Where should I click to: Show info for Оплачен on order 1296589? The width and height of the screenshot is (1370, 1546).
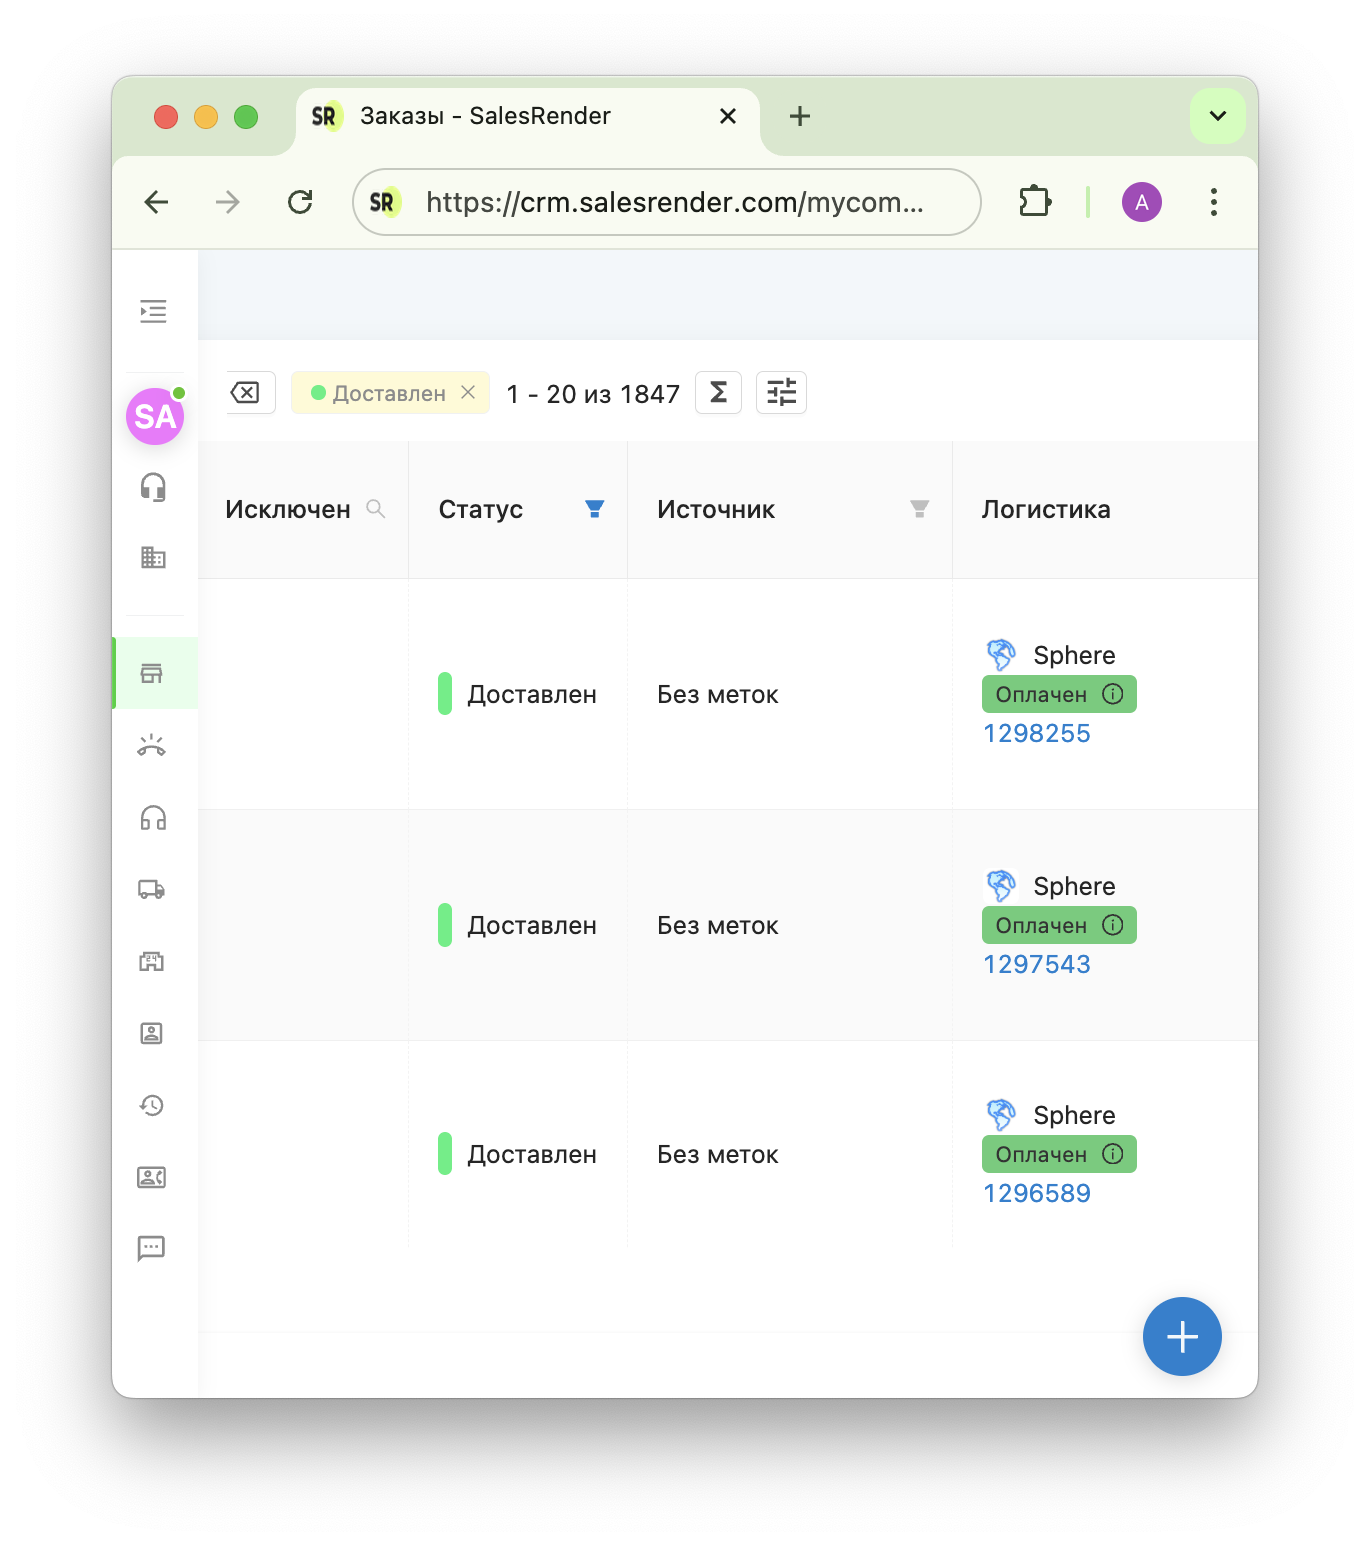(x=1113, y=1154)
